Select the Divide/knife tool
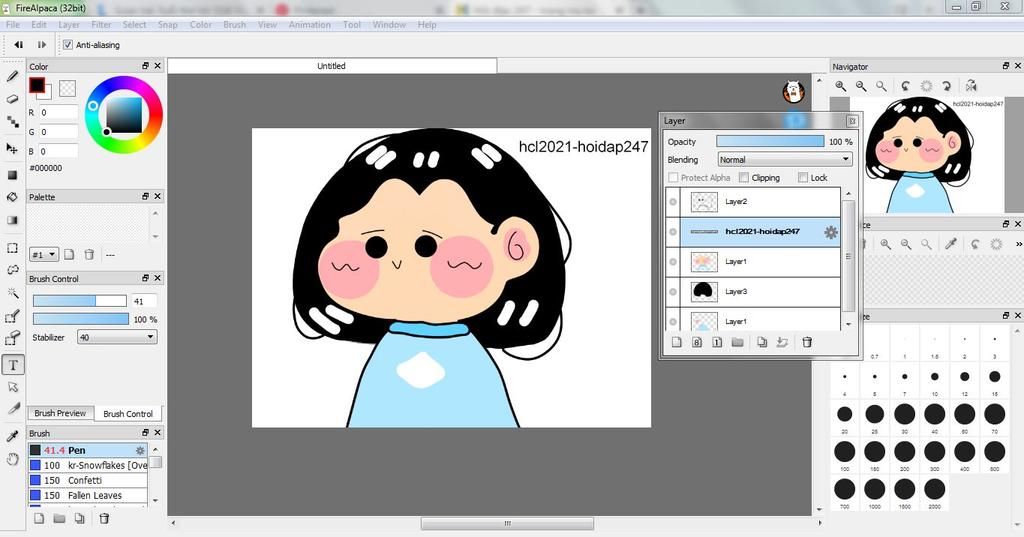The width and height of the screenshot is (1024, 537). tap(12, 409)
